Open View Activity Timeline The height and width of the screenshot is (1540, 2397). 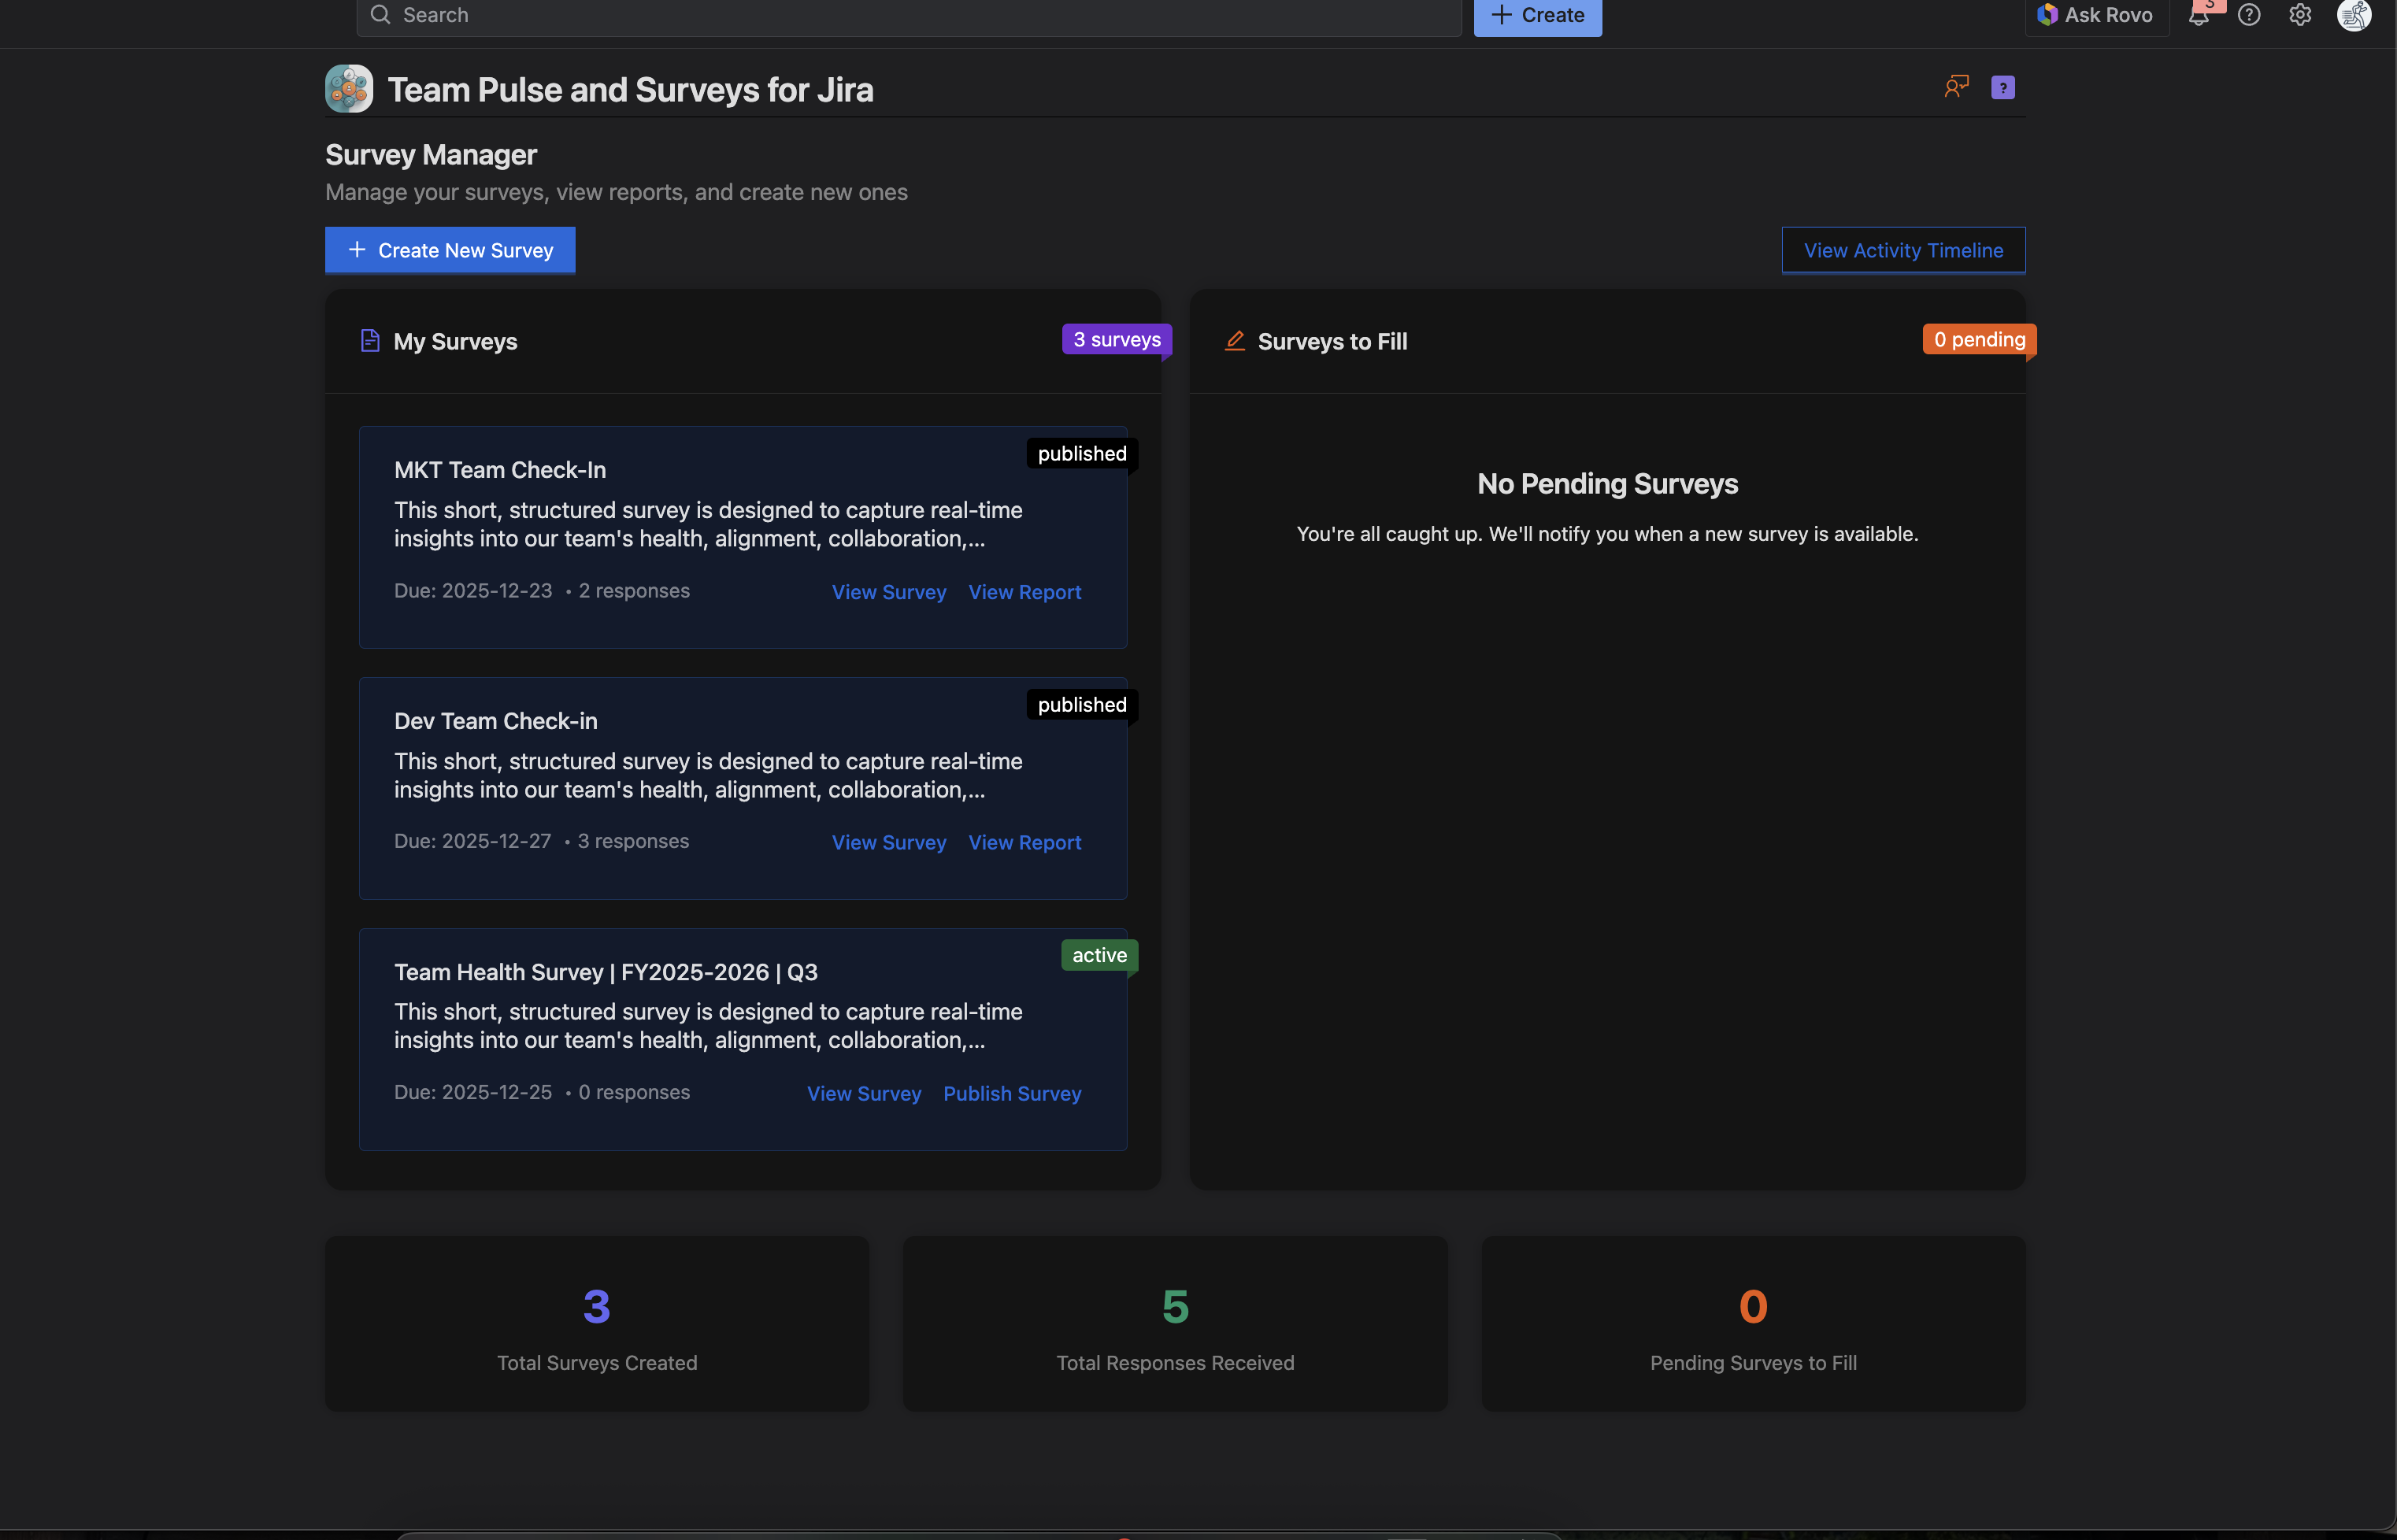click(1903, 250)
